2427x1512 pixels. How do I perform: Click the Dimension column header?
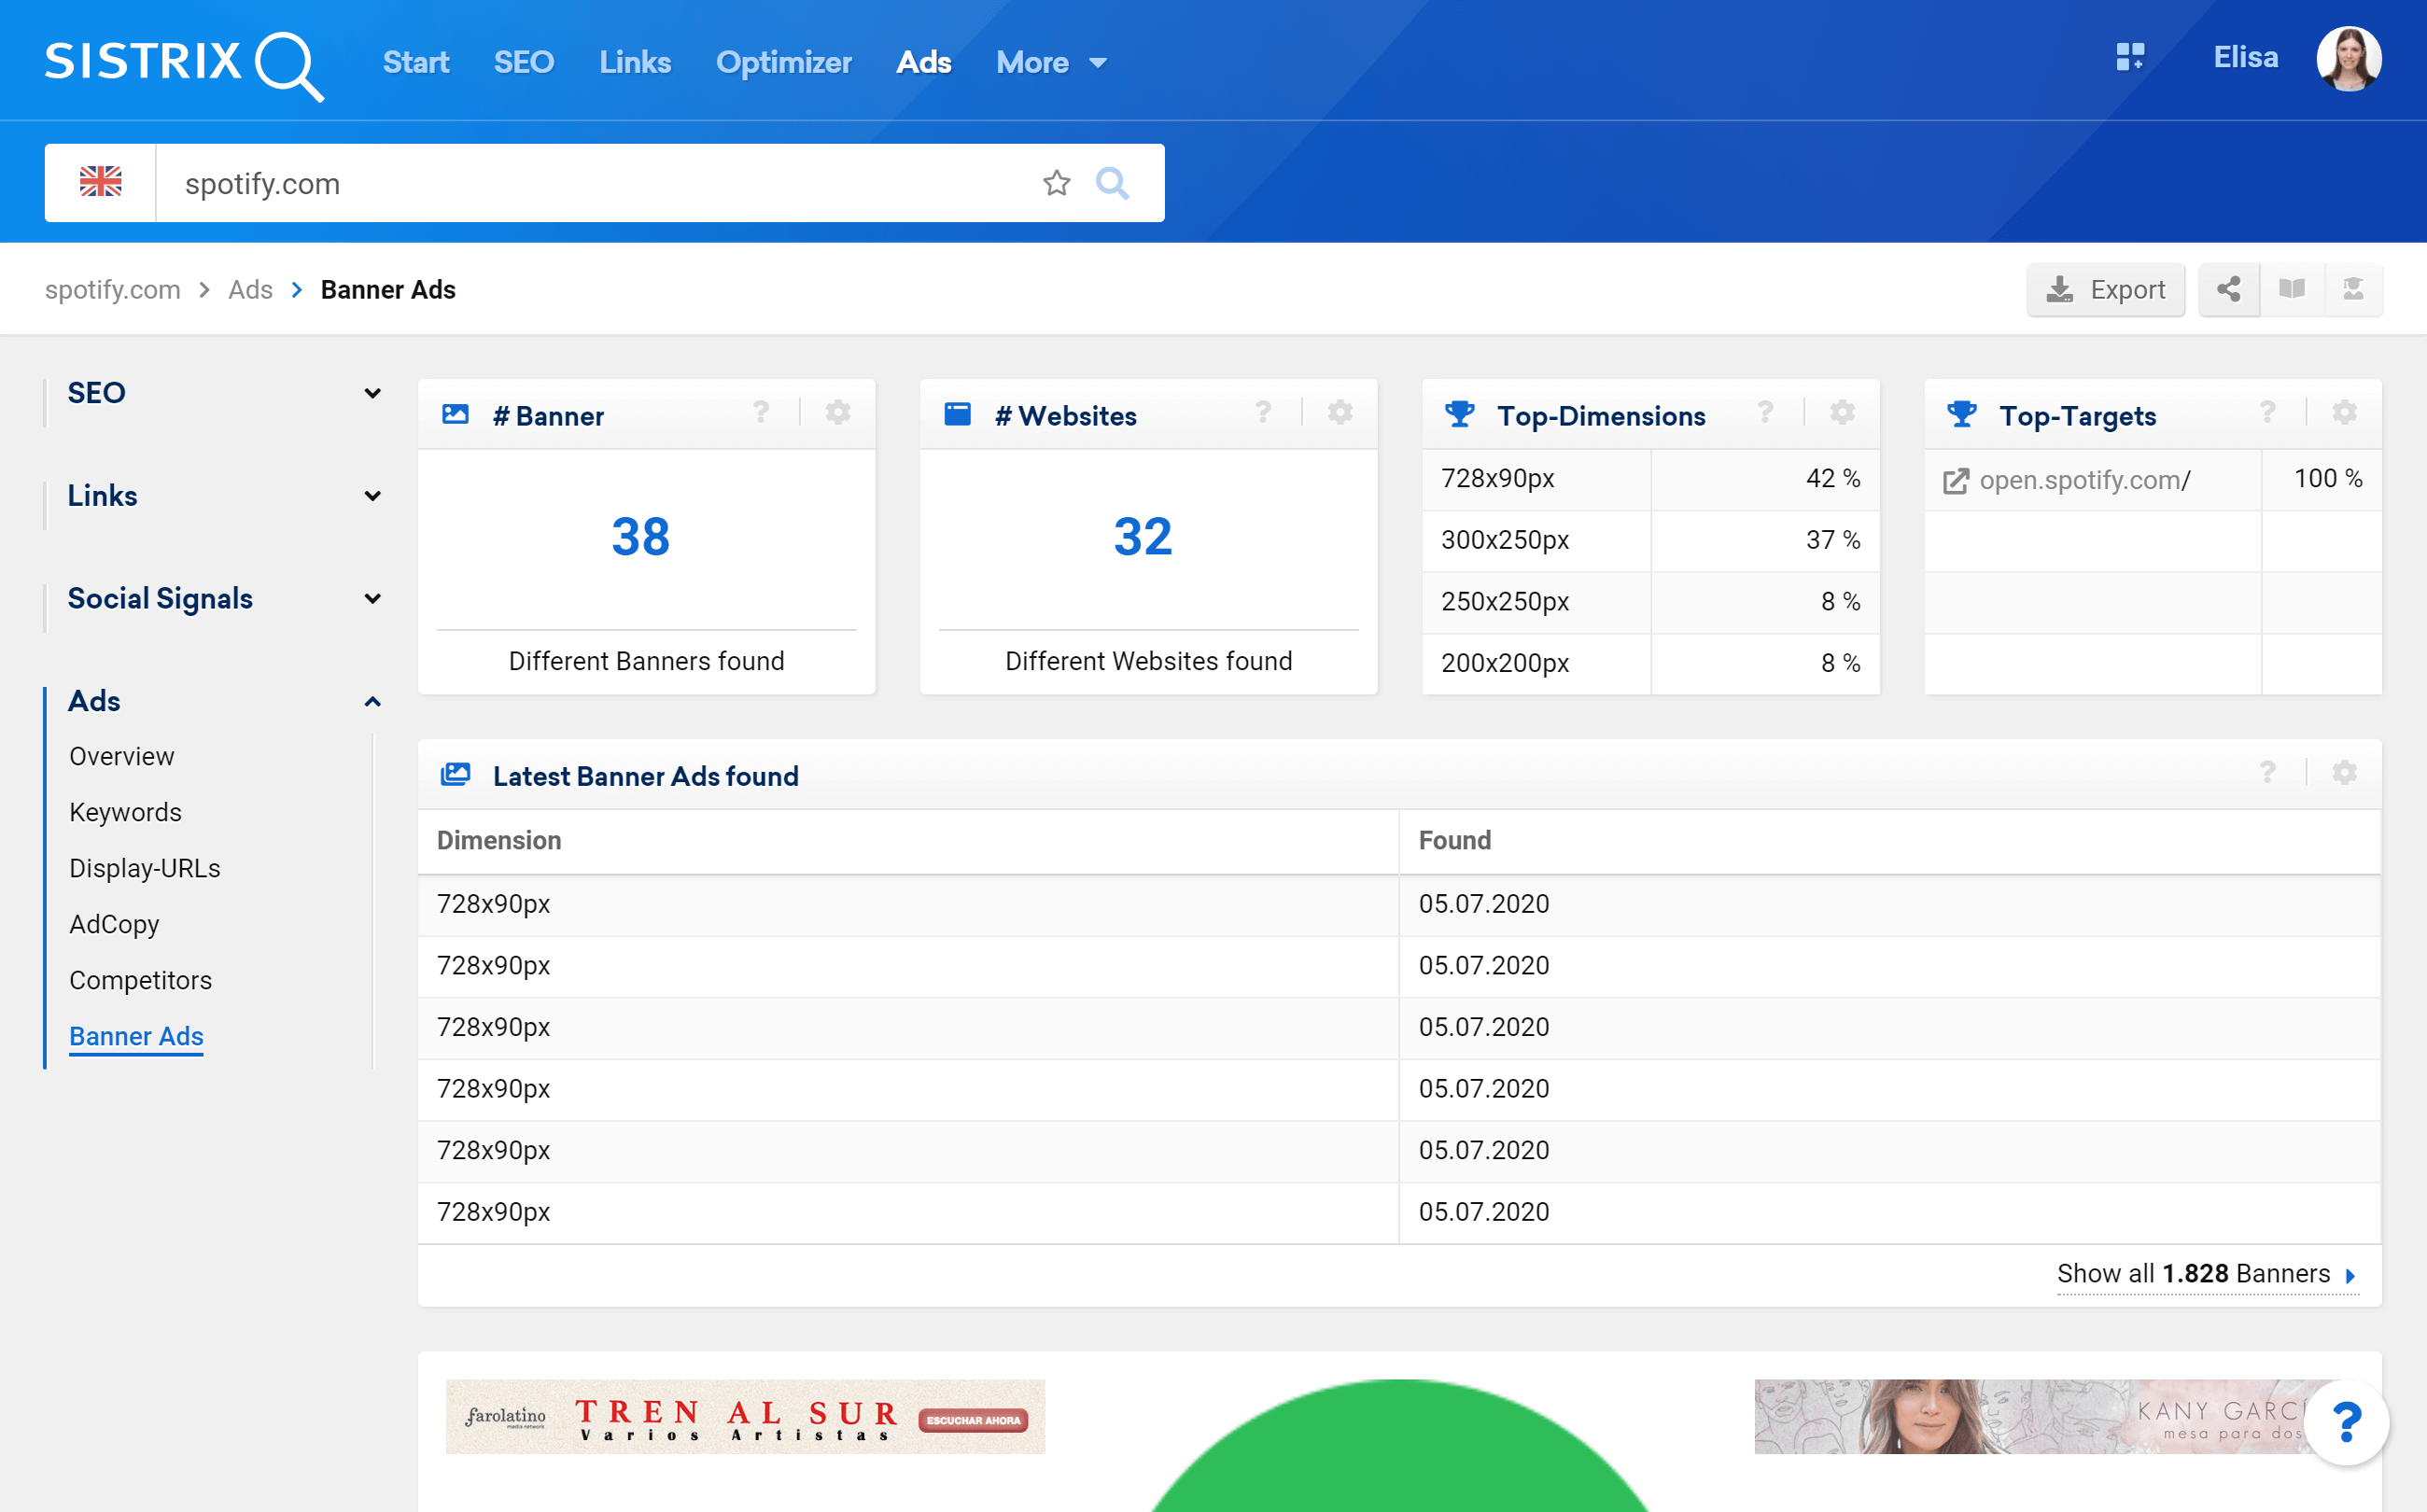499,841
